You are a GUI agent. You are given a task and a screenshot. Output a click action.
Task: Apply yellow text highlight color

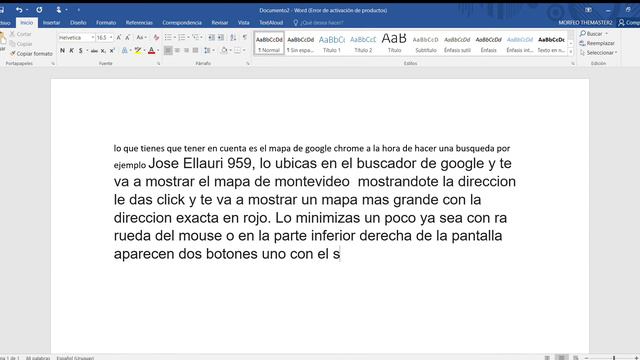tap(138, 51)
